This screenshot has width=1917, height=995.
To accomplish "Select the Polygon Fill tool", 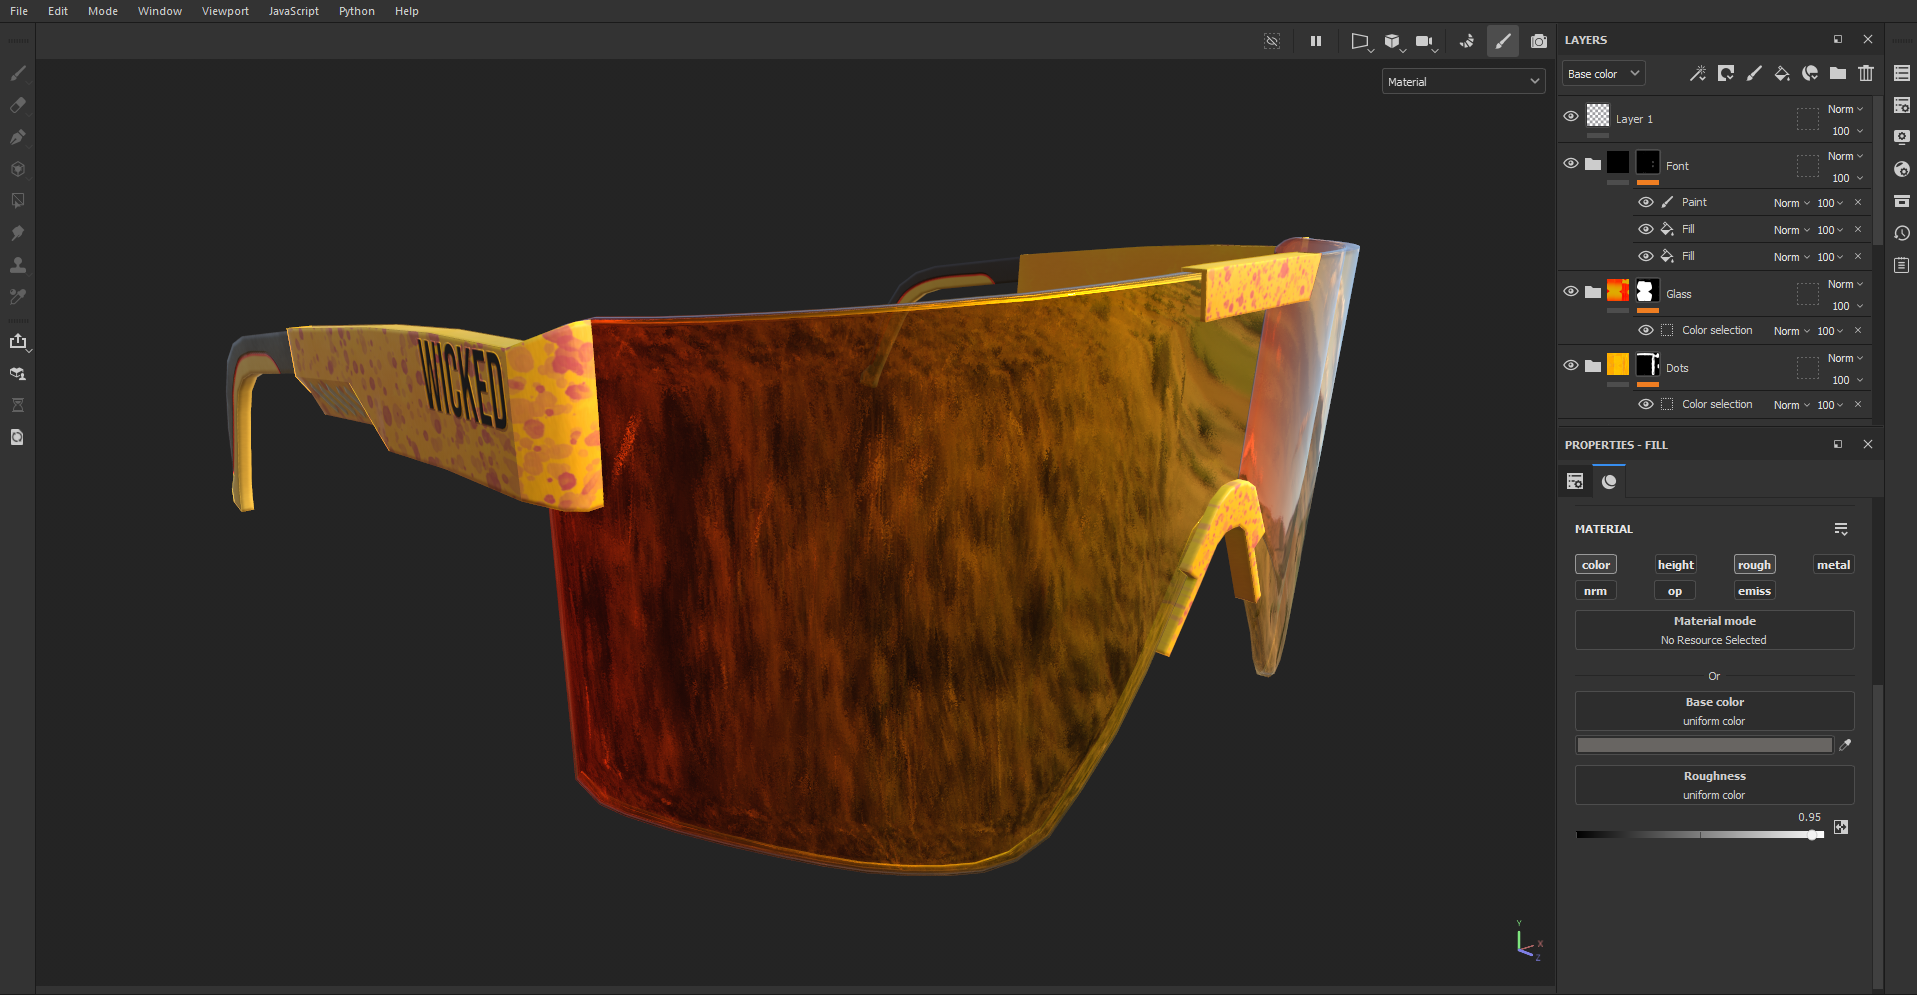I will point(18,201).
